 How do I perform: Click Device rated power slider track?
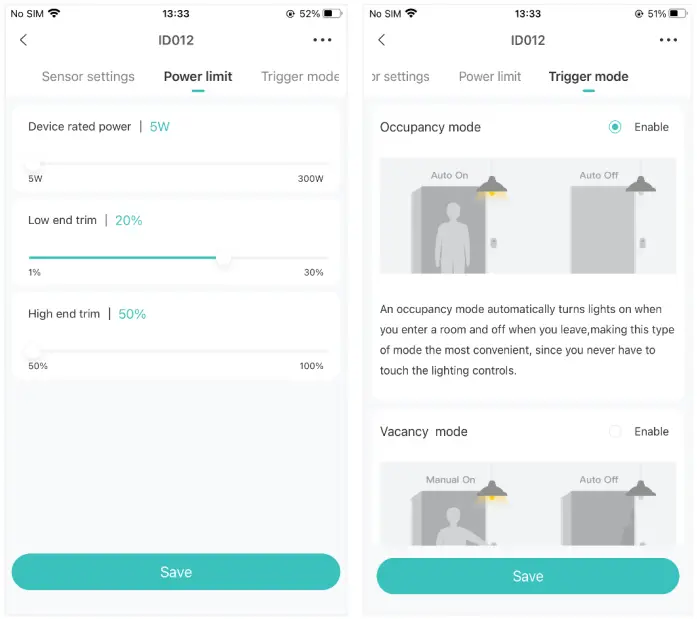pos(178,164)
